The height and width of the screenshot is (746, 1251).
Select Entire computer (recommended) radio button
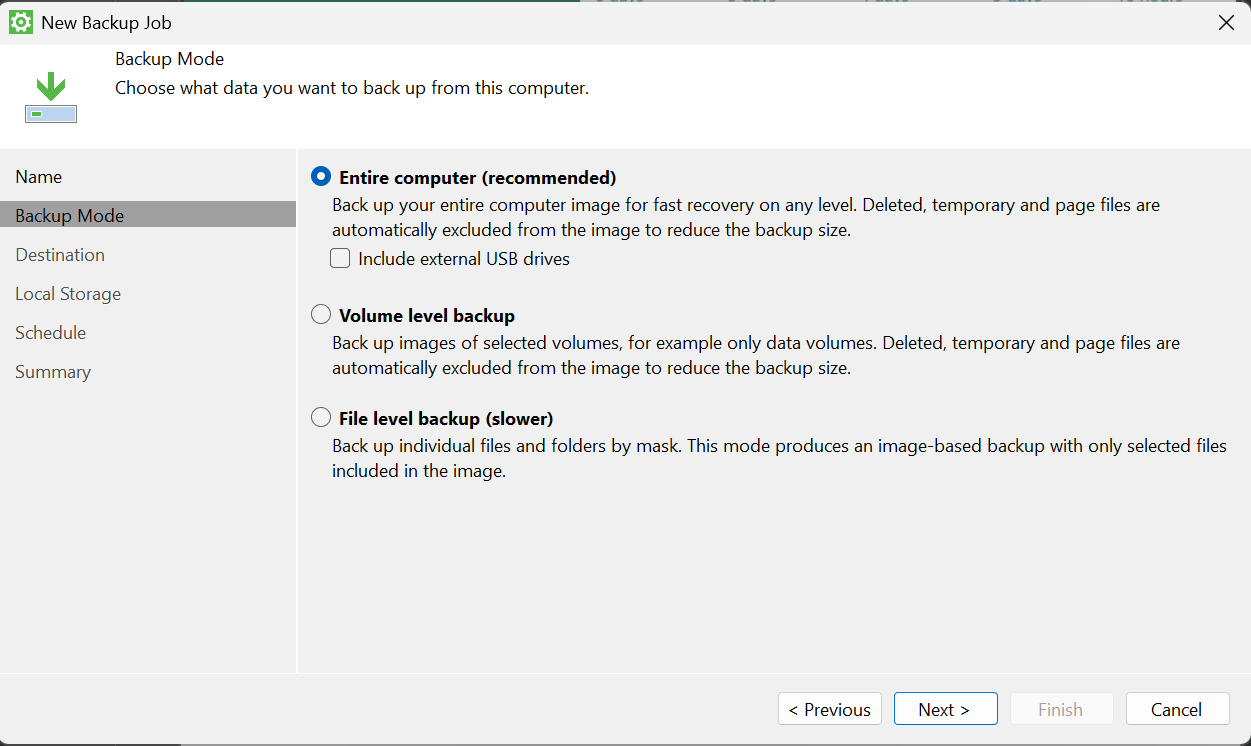[321, 177]
